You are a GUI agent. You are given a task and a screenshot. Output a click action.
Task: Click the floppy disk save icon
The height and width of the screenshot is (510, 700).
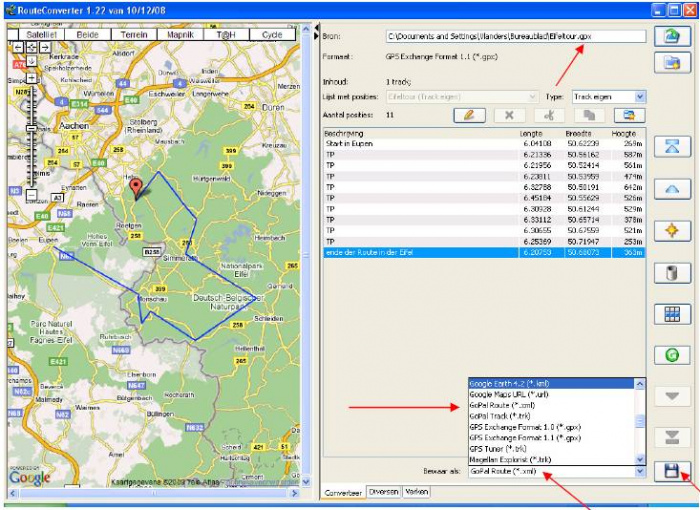[672, 471]
